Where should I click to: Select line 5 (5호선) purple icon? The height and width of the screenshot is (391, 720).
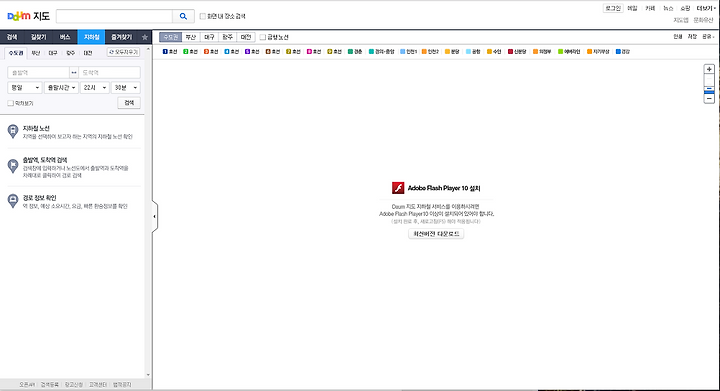tap(247, 52)
